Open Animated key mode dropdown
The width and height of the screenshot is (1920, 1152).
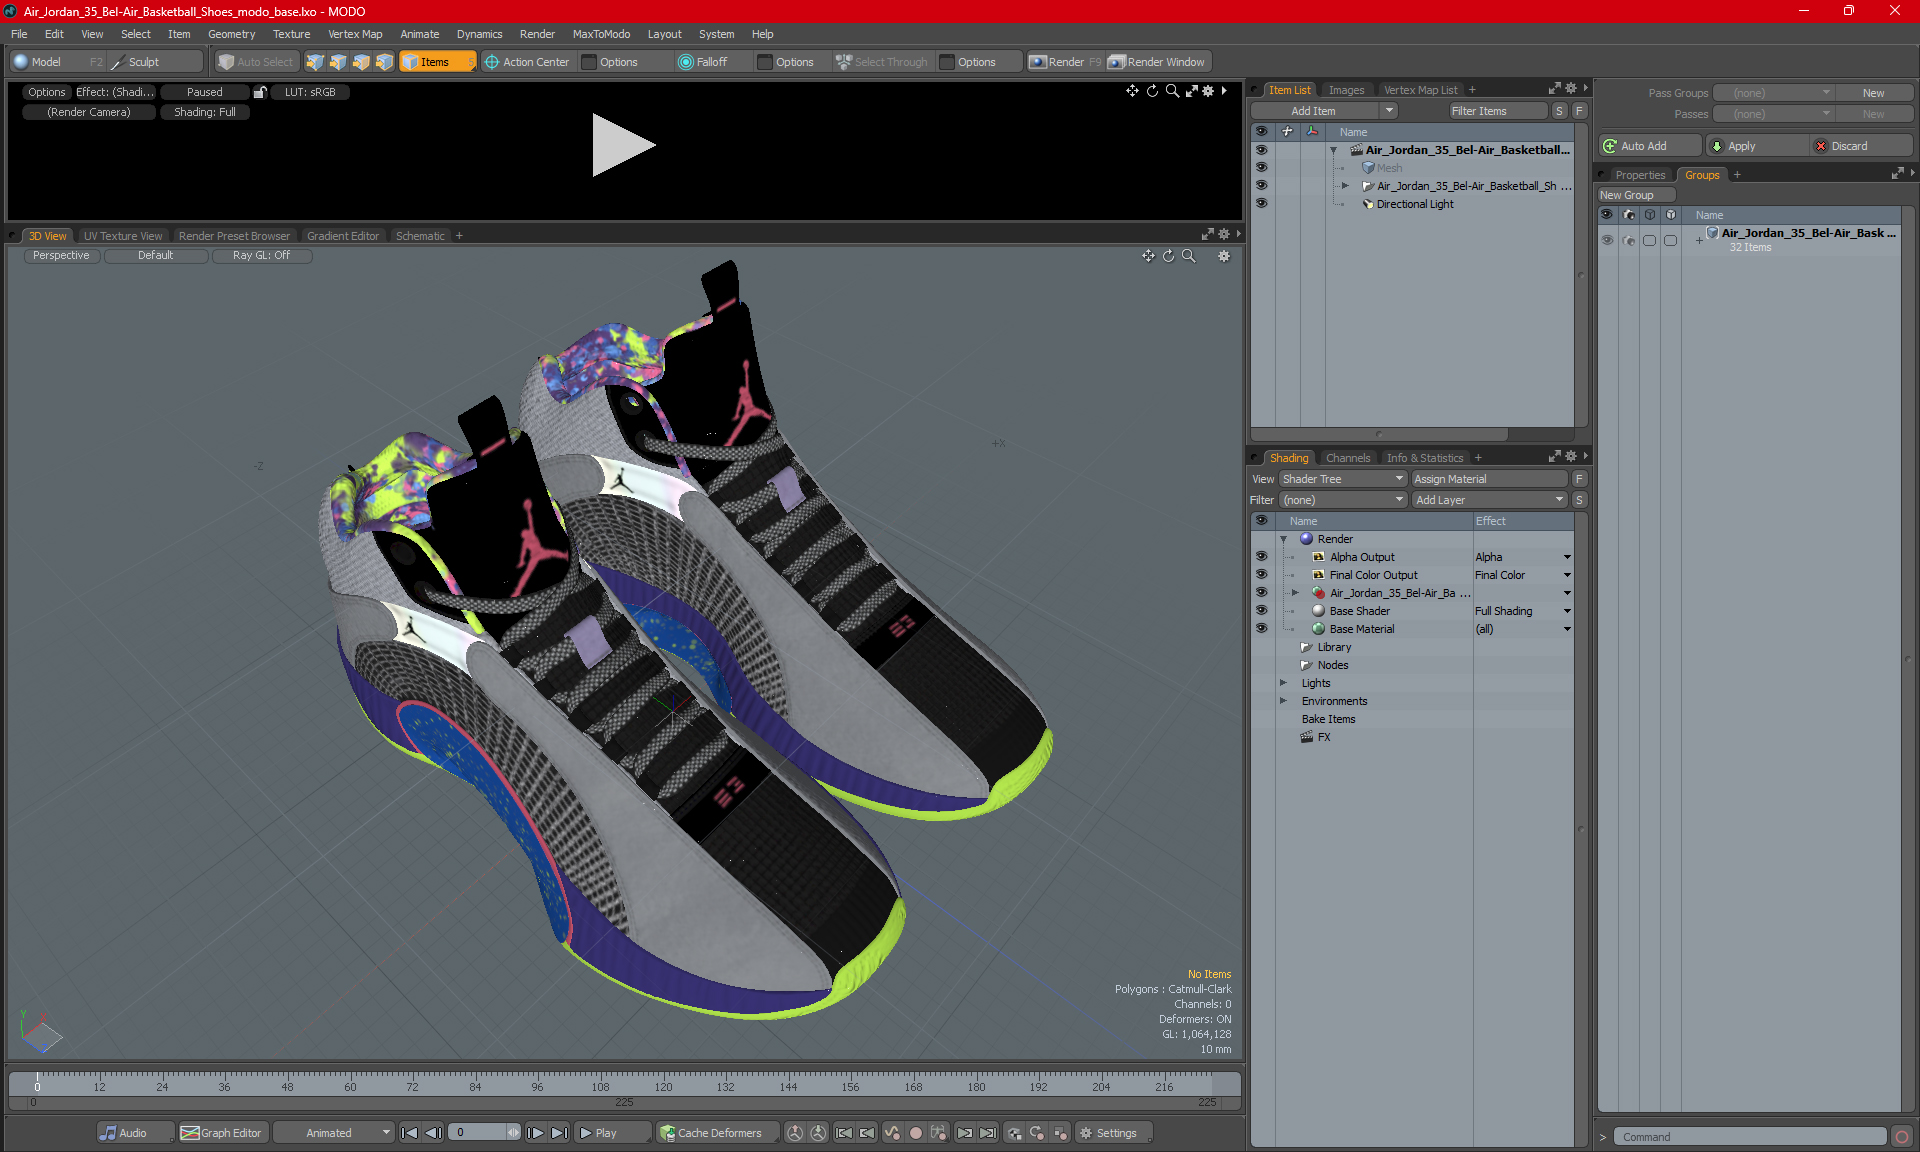coord(333,1133)
